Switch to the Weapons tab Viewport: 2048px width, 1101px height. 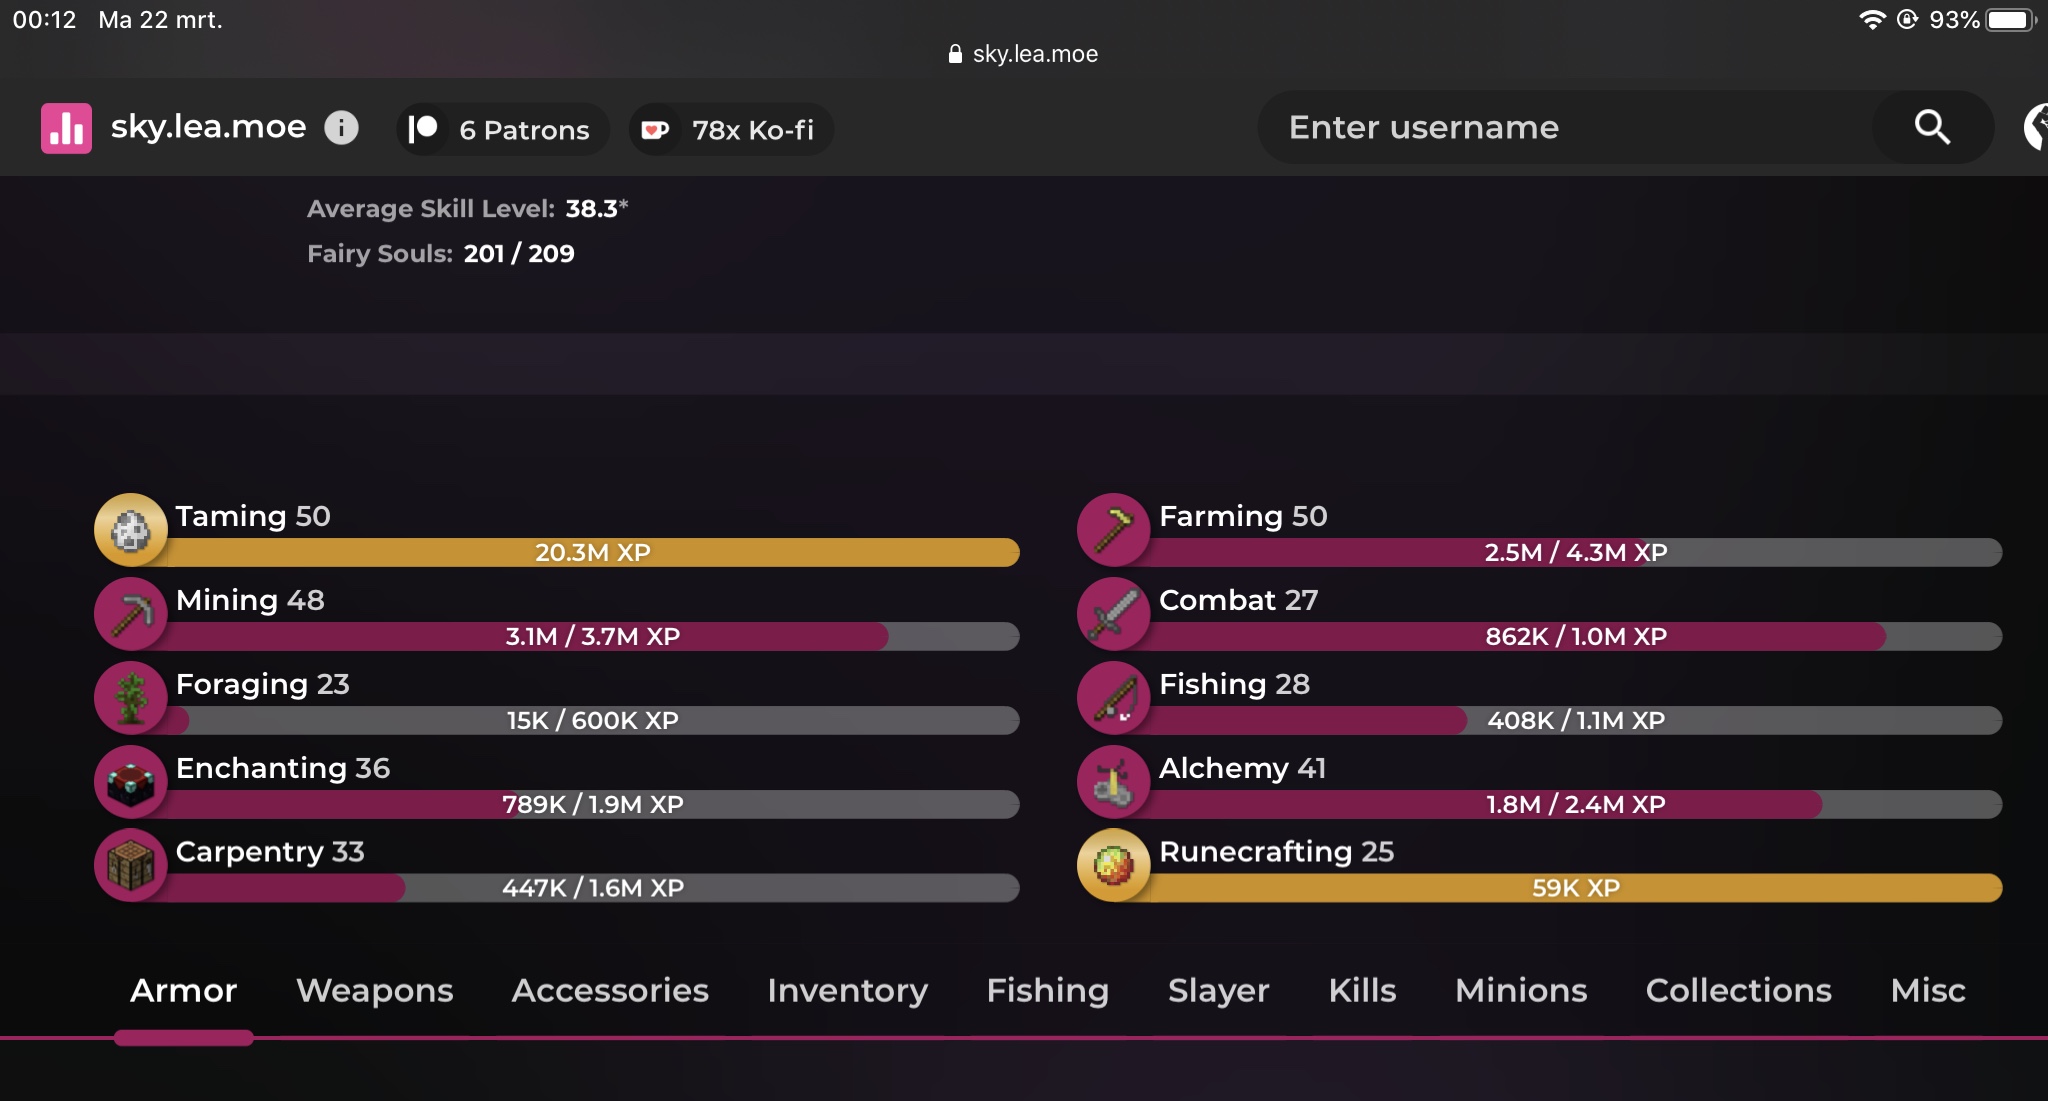click(x=374, y=990)
